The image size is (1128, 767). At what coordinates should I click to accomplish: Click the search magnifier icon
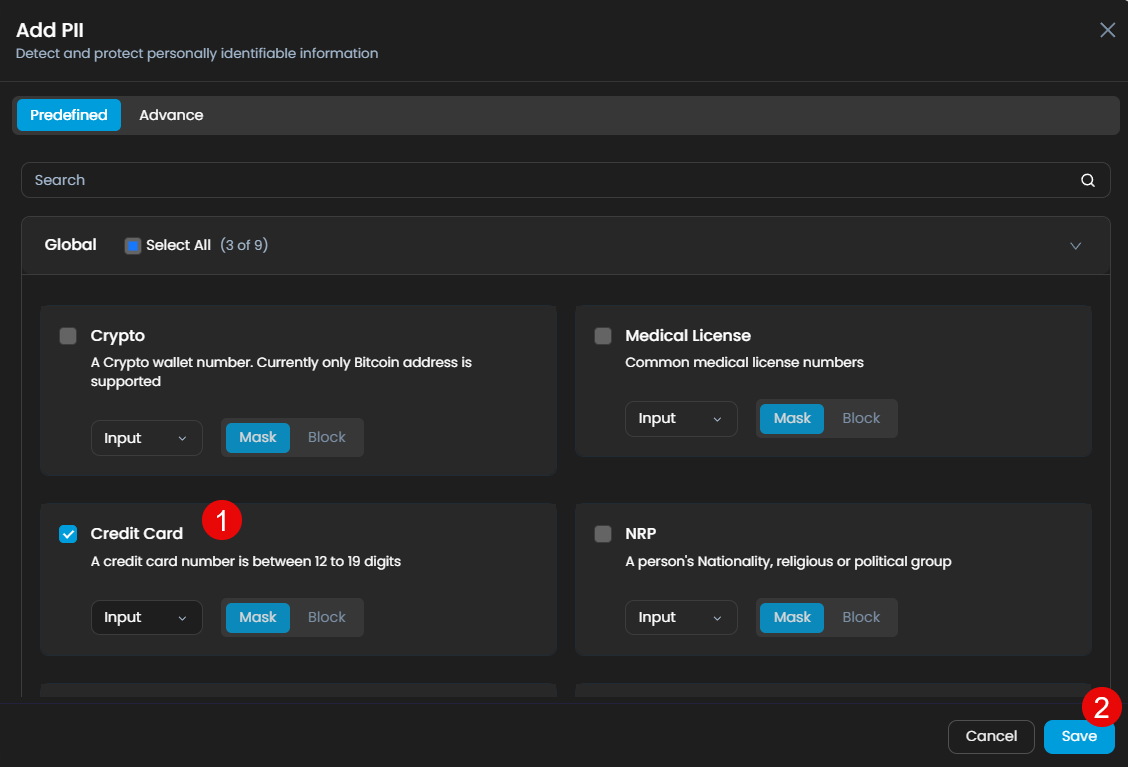(x=1087, y=181)
